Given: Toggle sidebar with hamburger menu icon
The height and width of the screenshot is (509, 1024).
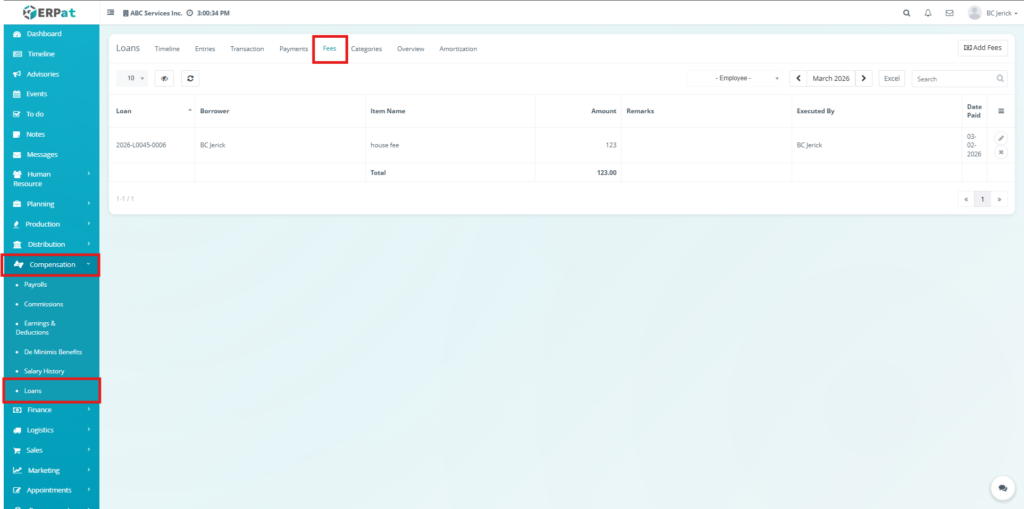Looking at the screenshot, I should pyautogui.click(x=111, y=13).
